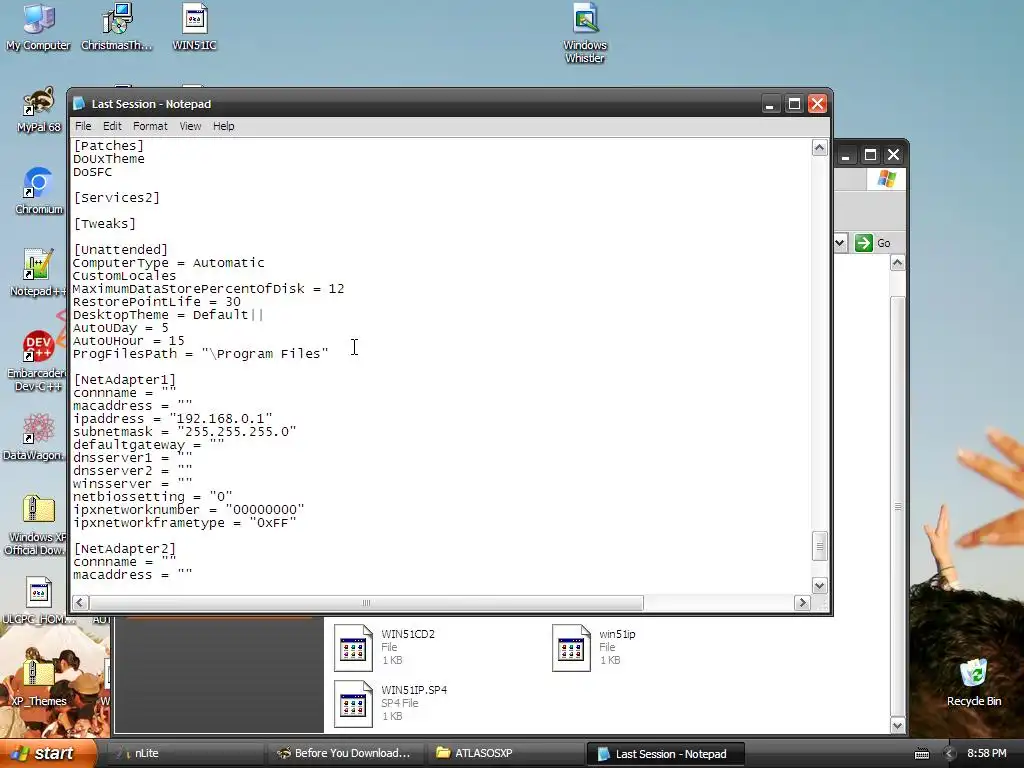Launch the Chromium desktop shortcut

point(39,191)
